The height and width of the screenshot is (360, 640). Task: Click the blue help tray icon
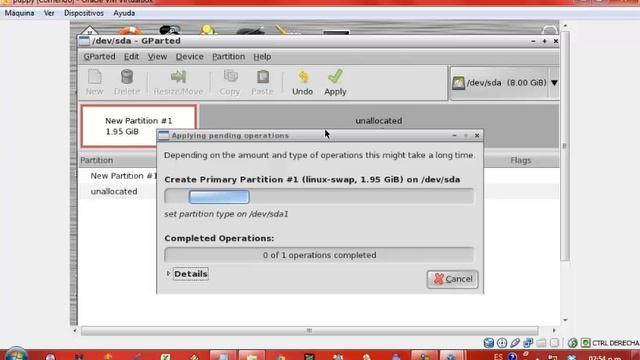(512, 356)
